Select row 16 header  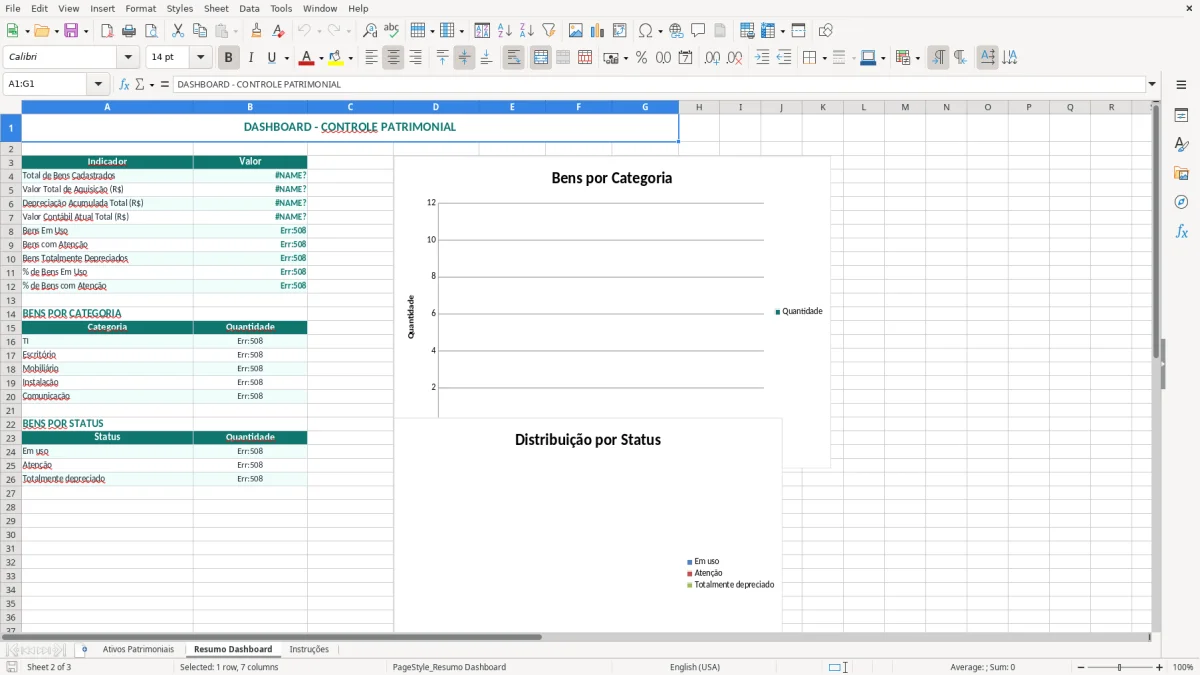click(11, 341)
